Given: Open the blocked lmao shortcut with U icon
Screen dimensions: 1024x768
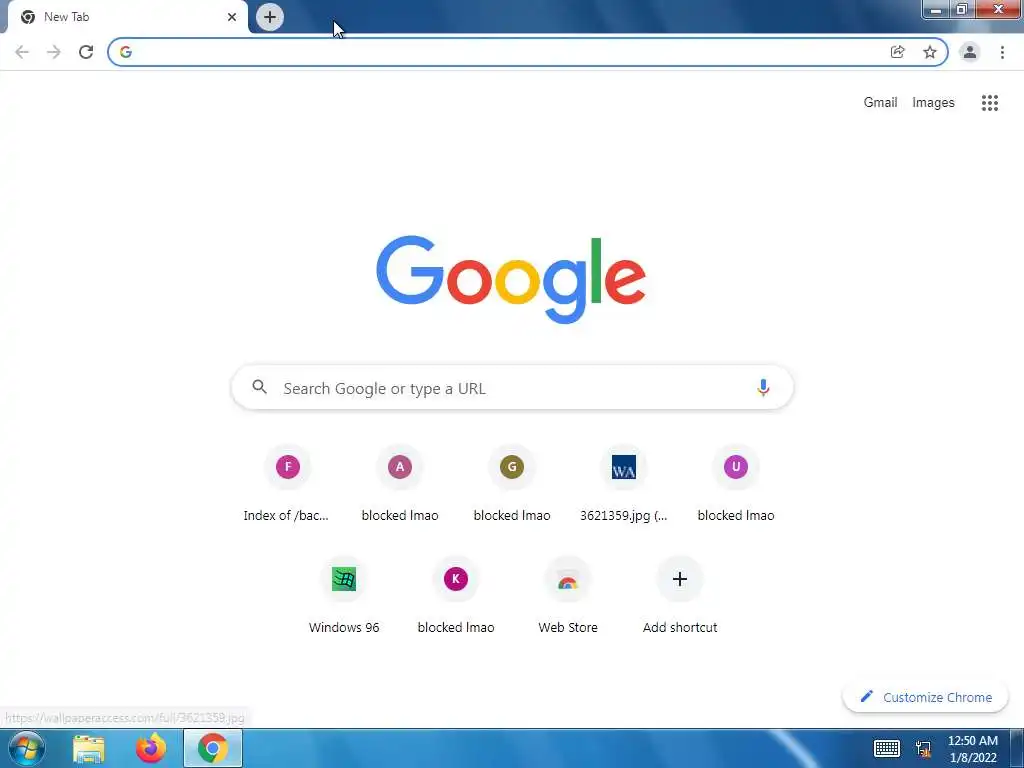Looking at the screenshot, I should 736,484.
